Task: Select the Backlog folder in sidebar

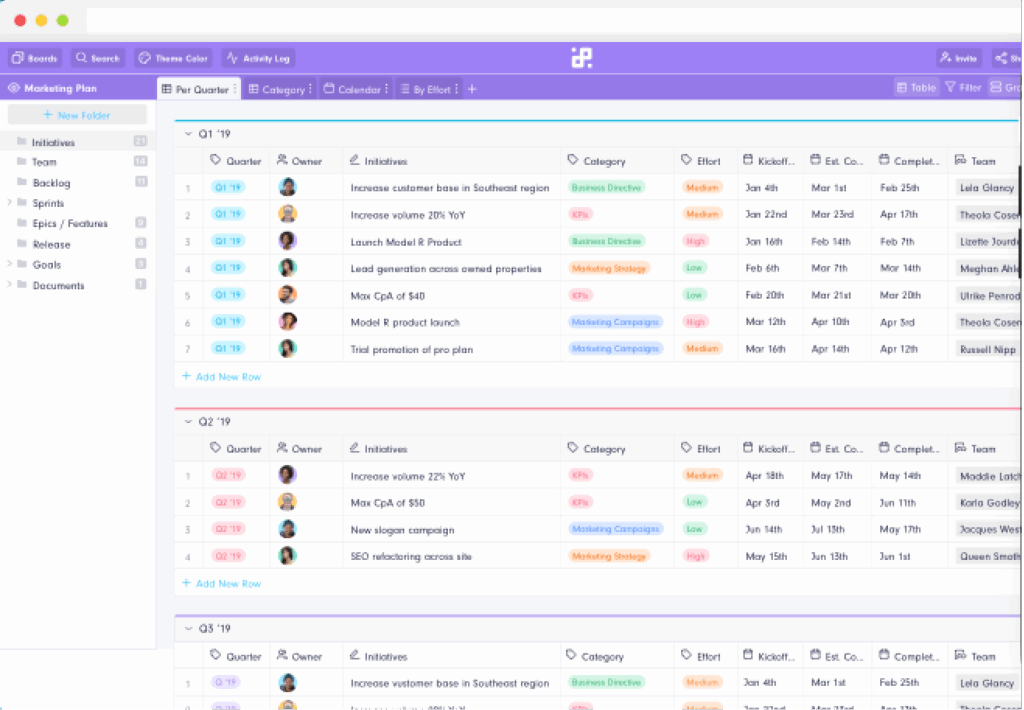Action: [51, 183]
